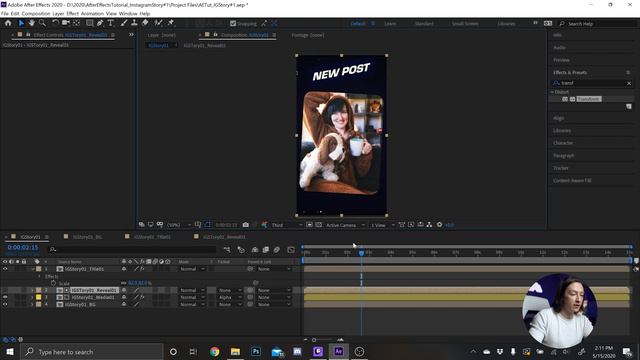The image size is (640, 360).
Task: Click the motion blur enable icon in timeline
Action: pos(277,249)
